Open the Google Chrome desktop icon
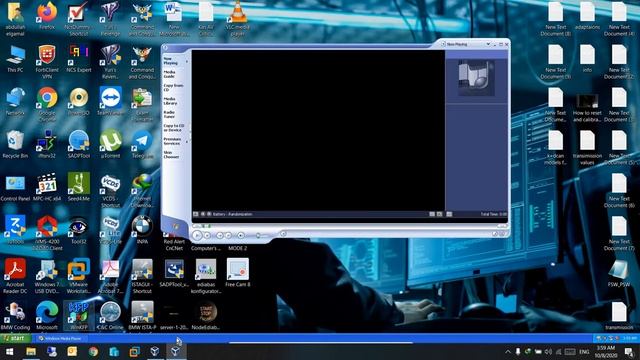 tap(47, 104)
